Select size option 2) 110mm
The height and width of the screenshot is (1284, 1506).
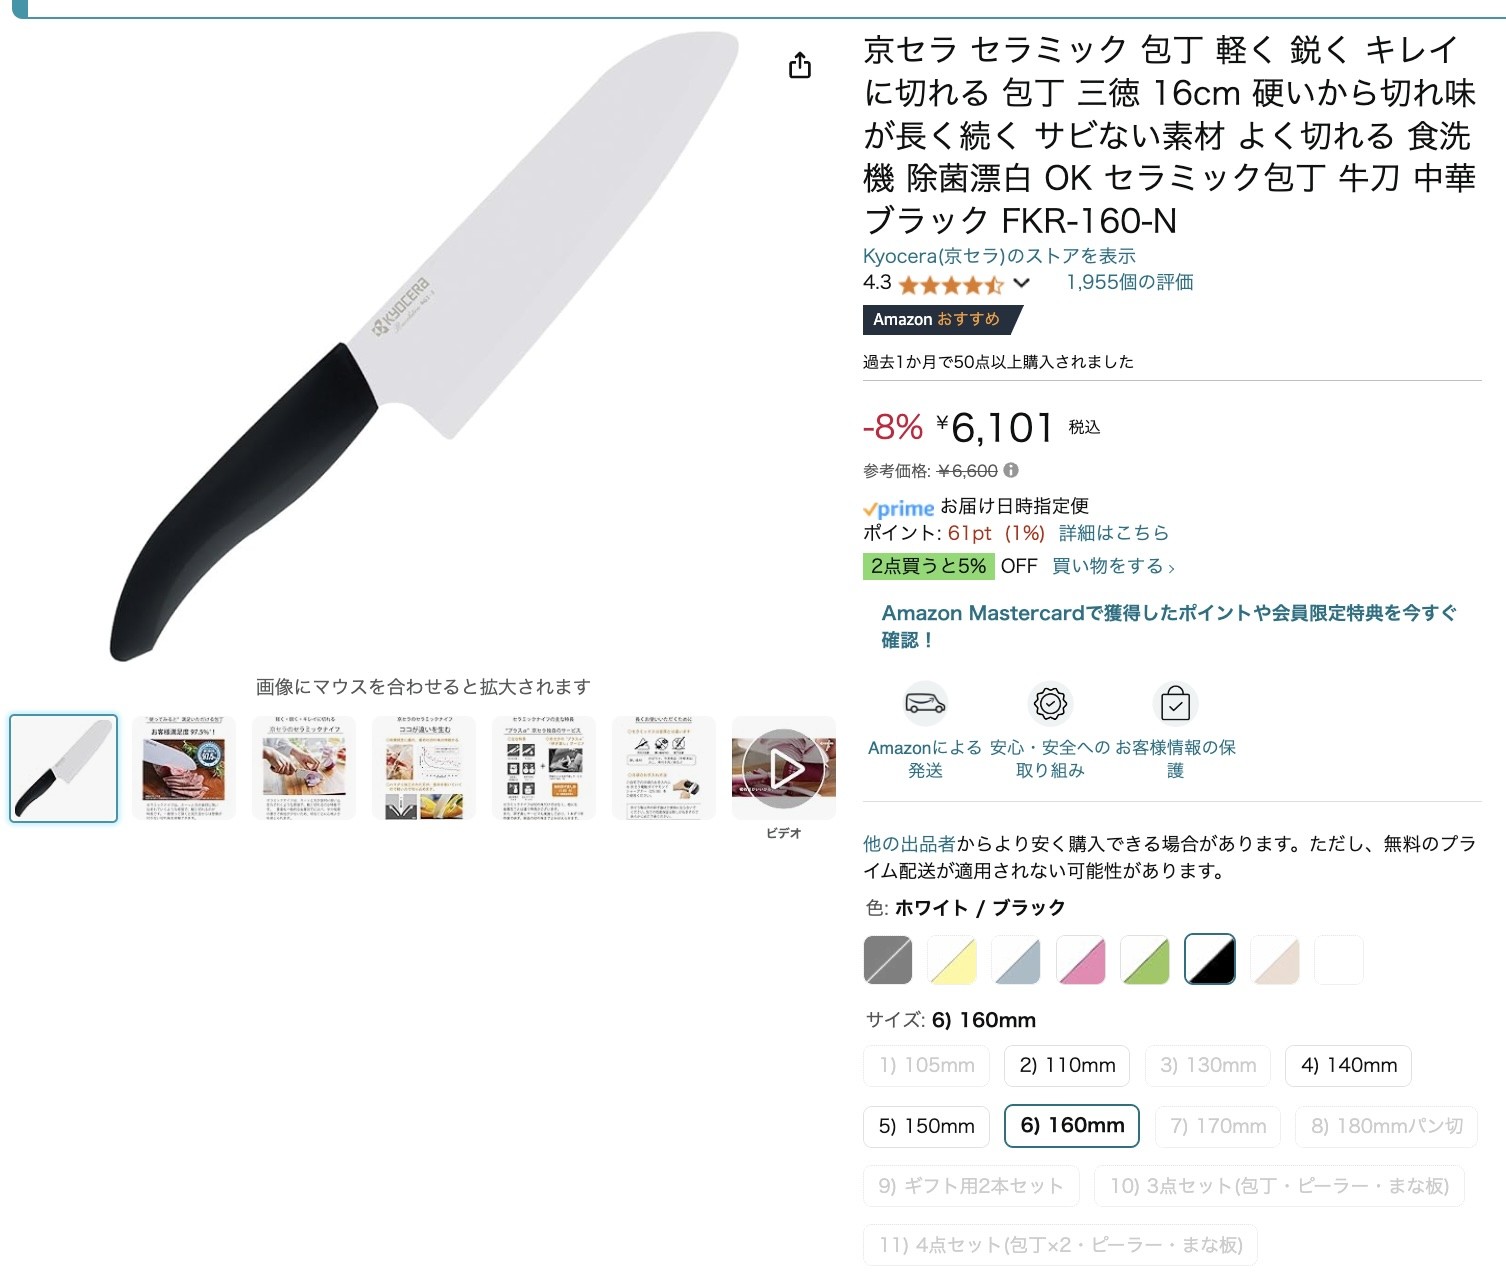click(1067, 1066)
